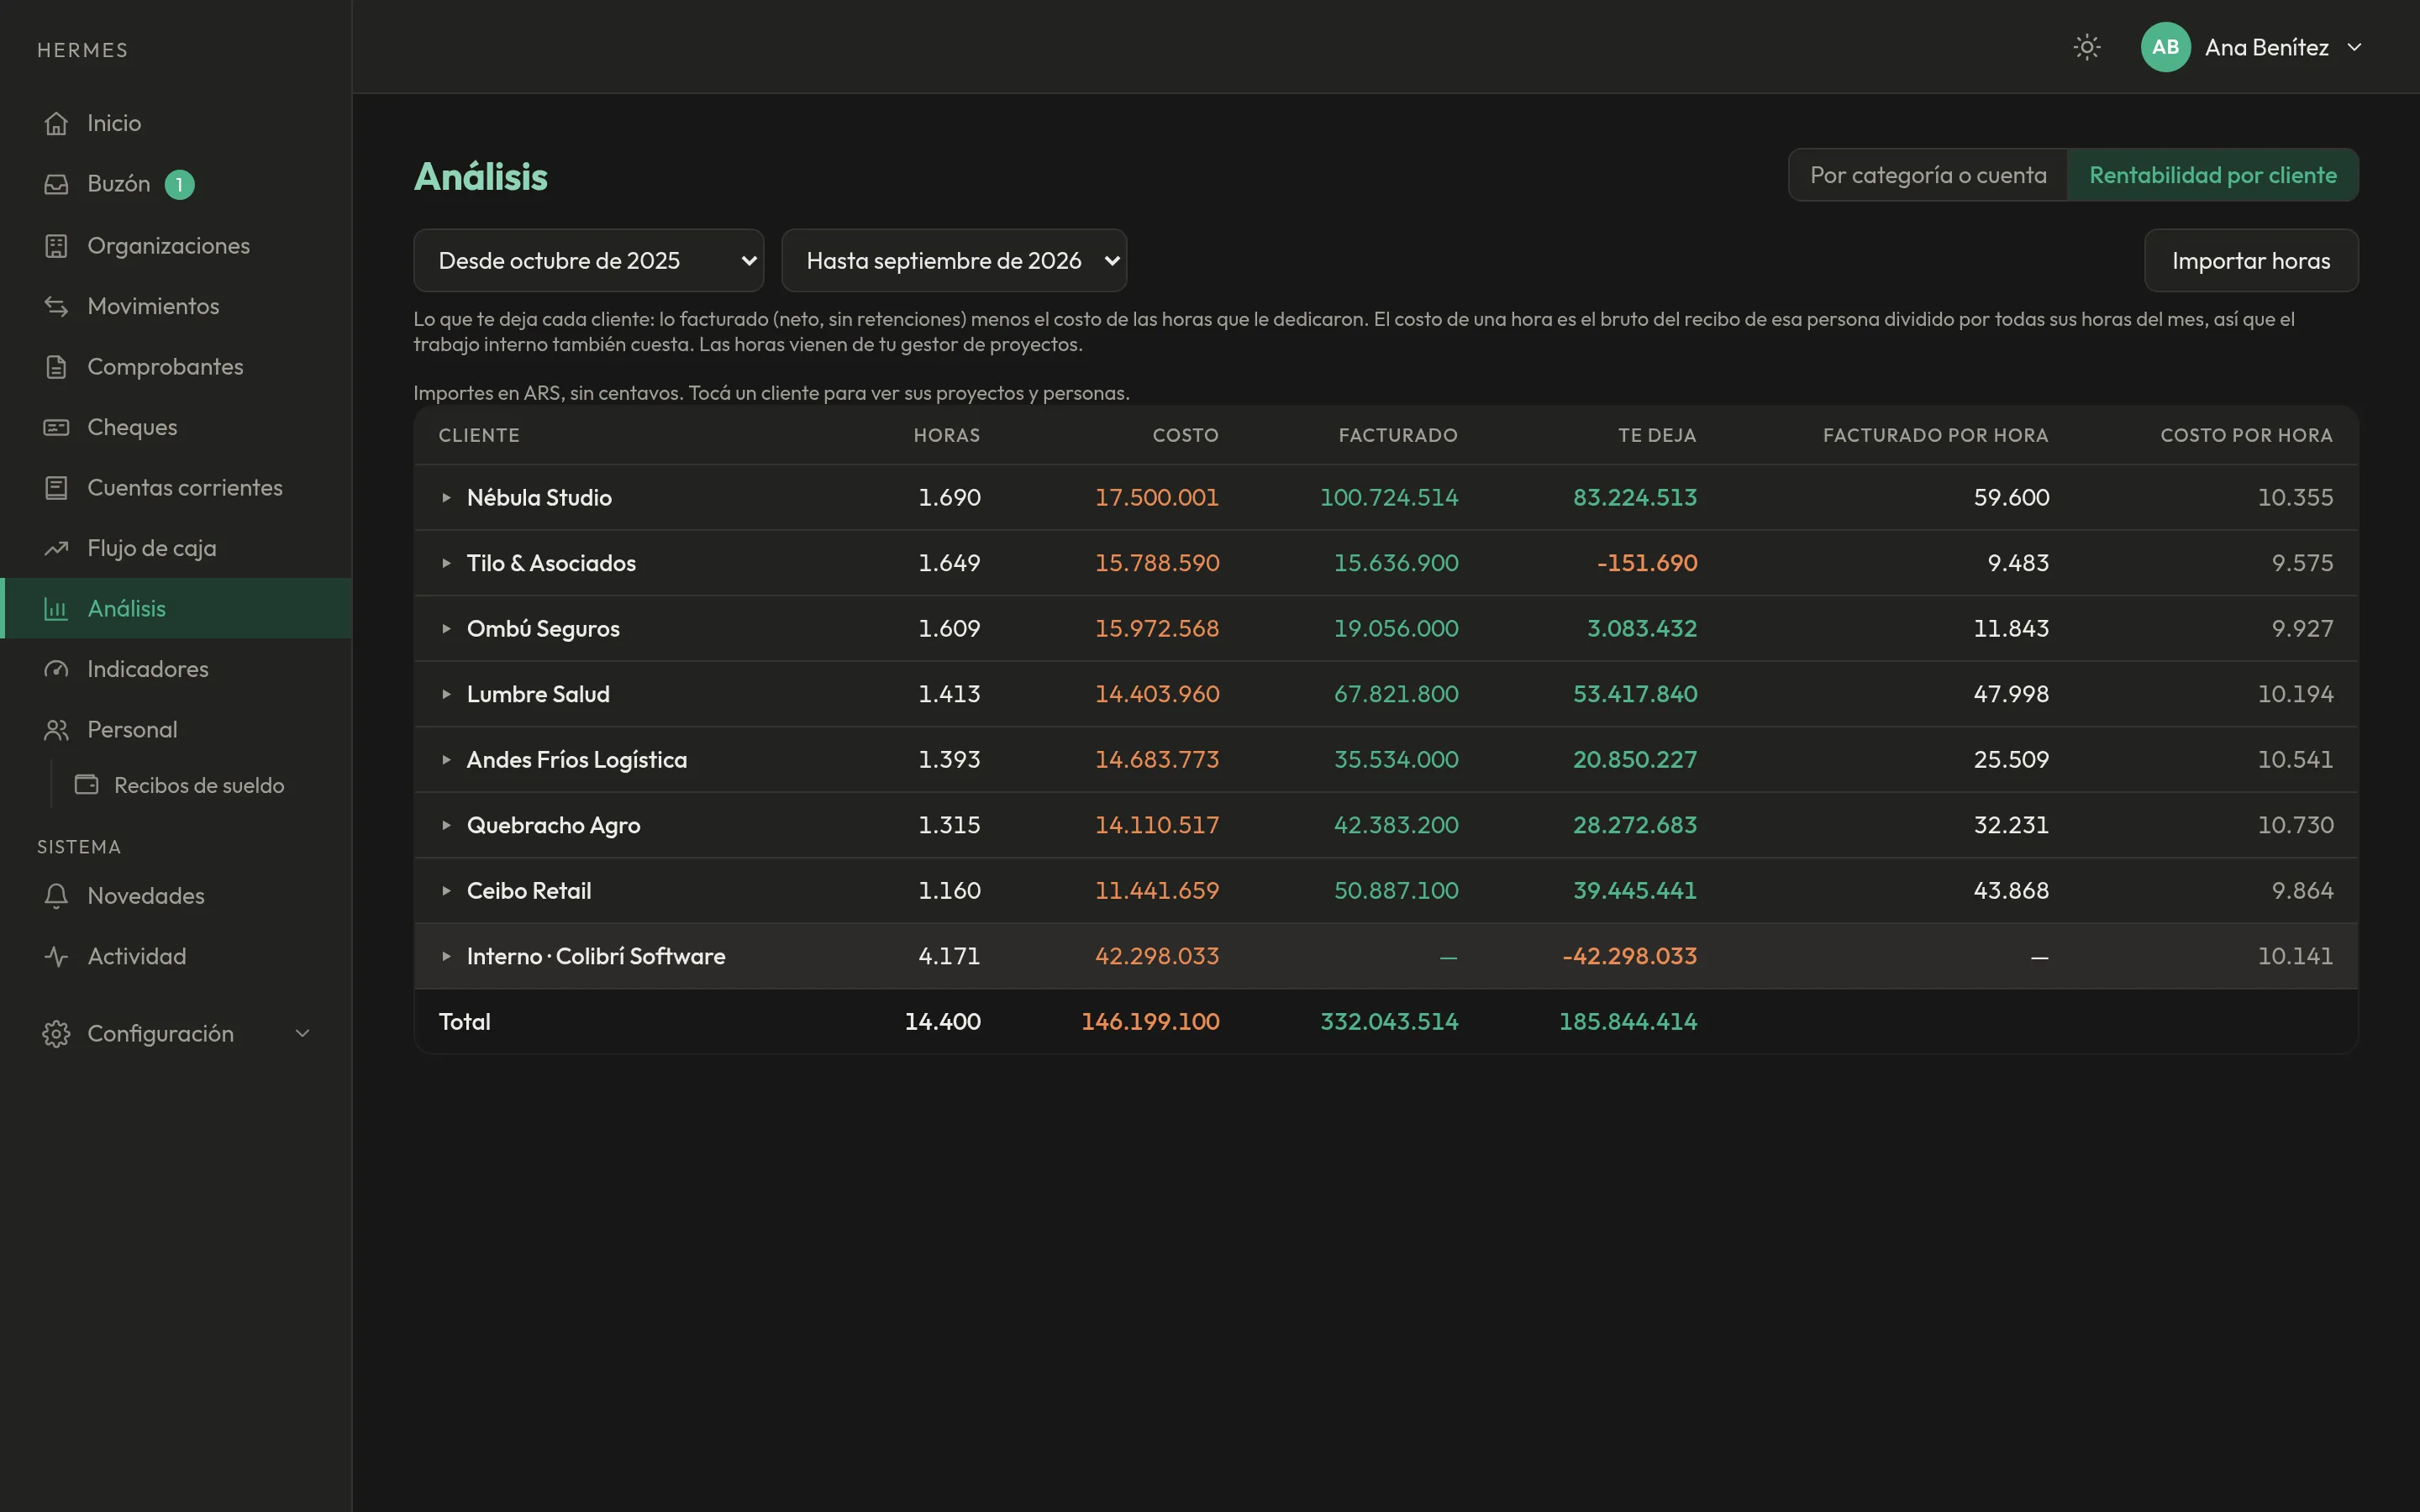Viewport: 2420px width, 1512px height.
Task: Open Indicadores in the sidebar menu
Action: tap(177, 669)
